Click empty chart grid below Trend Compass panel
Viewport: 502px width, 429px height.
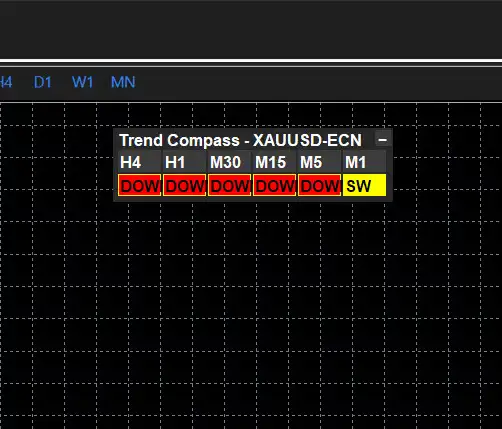pos(253,300)
